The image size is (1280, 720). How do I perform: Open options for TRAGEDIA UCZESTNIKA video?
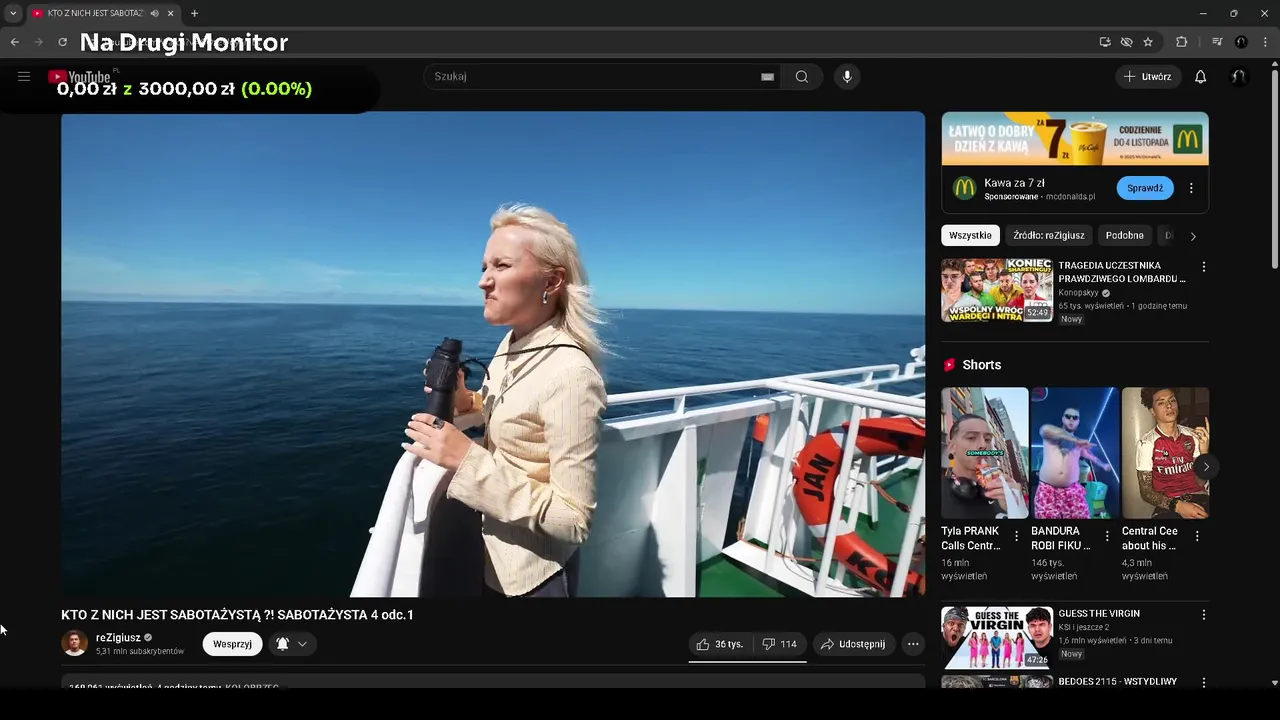point(1204,267)
